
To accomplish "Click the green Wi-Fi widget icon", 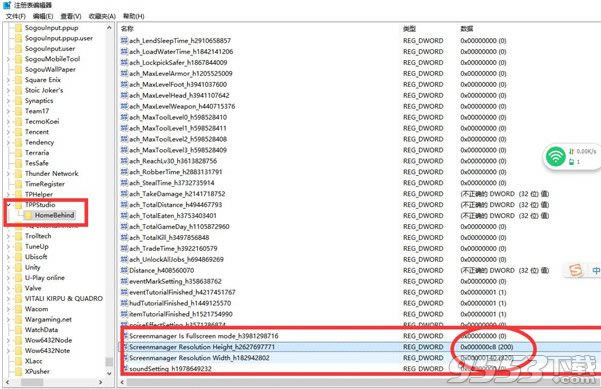I will click(555, 156).
